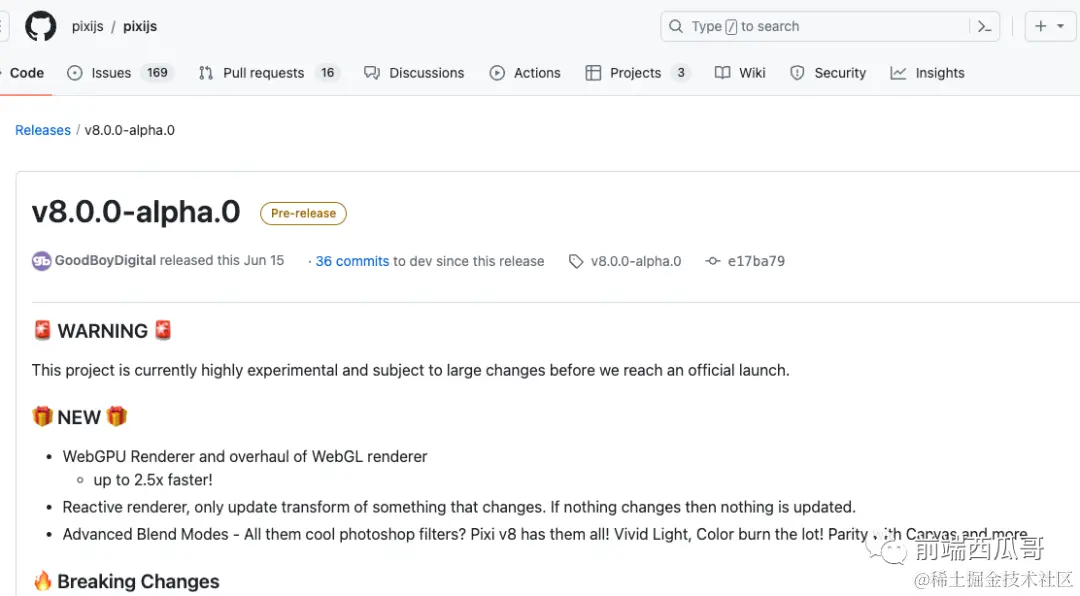Click the WARNING heading
The width and height of the screenshot is (1080, 596).
102,331
